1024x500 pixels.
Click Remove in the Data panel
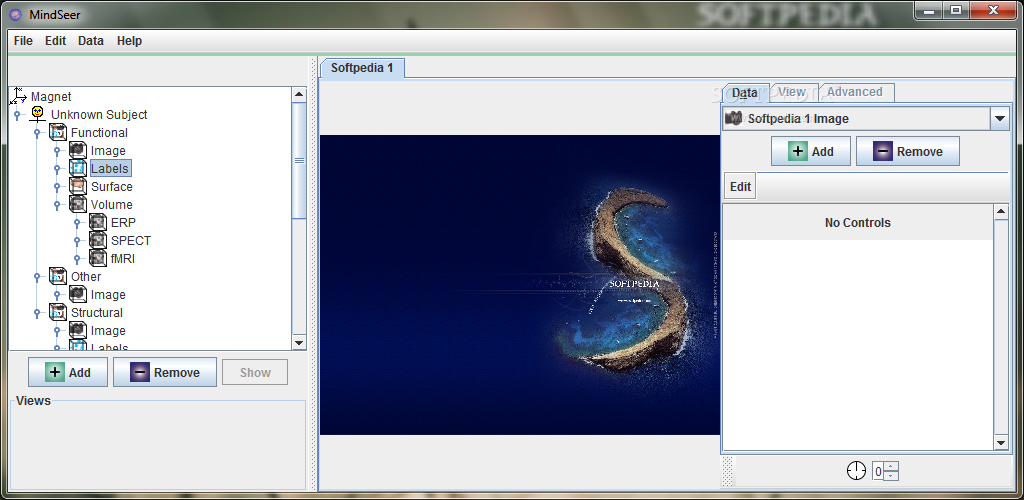908,151
